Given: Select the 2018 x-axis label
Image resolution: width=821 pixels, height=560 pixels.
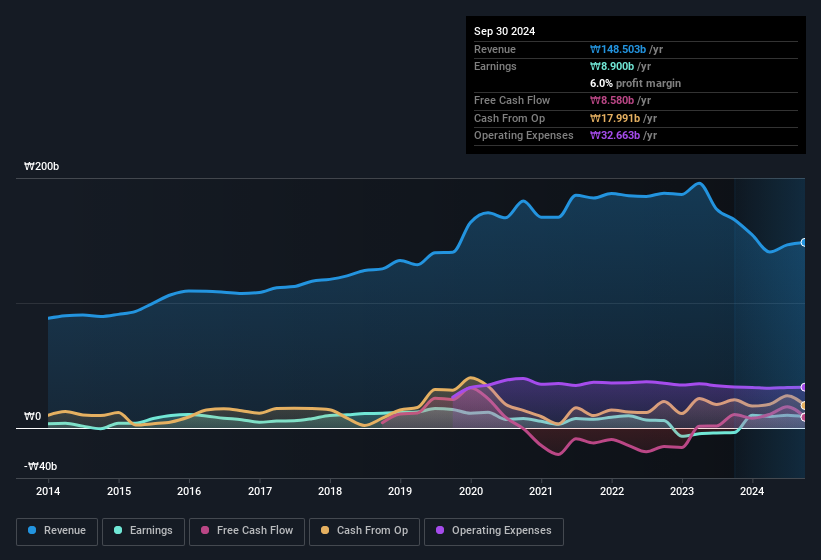Looking at the screenshot, I should tap(330, 491).
